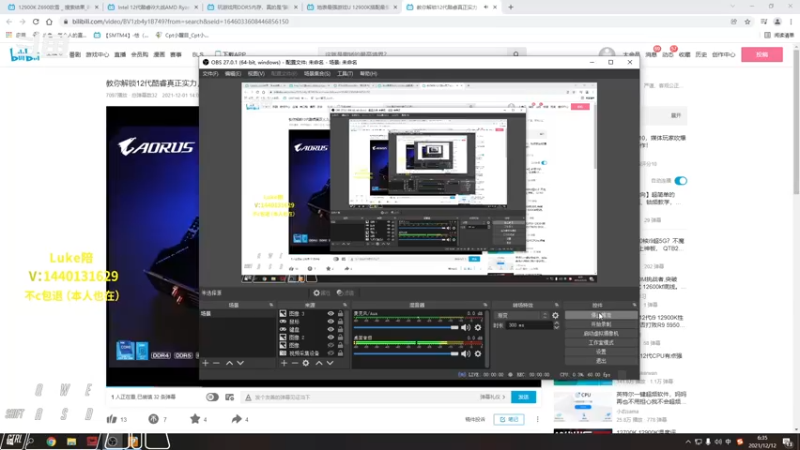
Task: Start recording in OBS Controls
Action: pos(601,324)
